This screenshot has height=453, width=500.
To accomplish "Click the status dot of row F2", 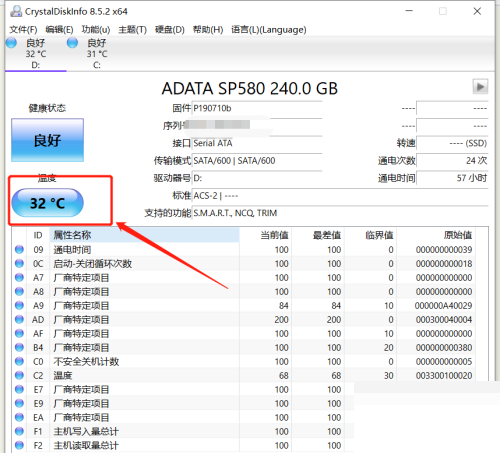I will click(19, 445).
